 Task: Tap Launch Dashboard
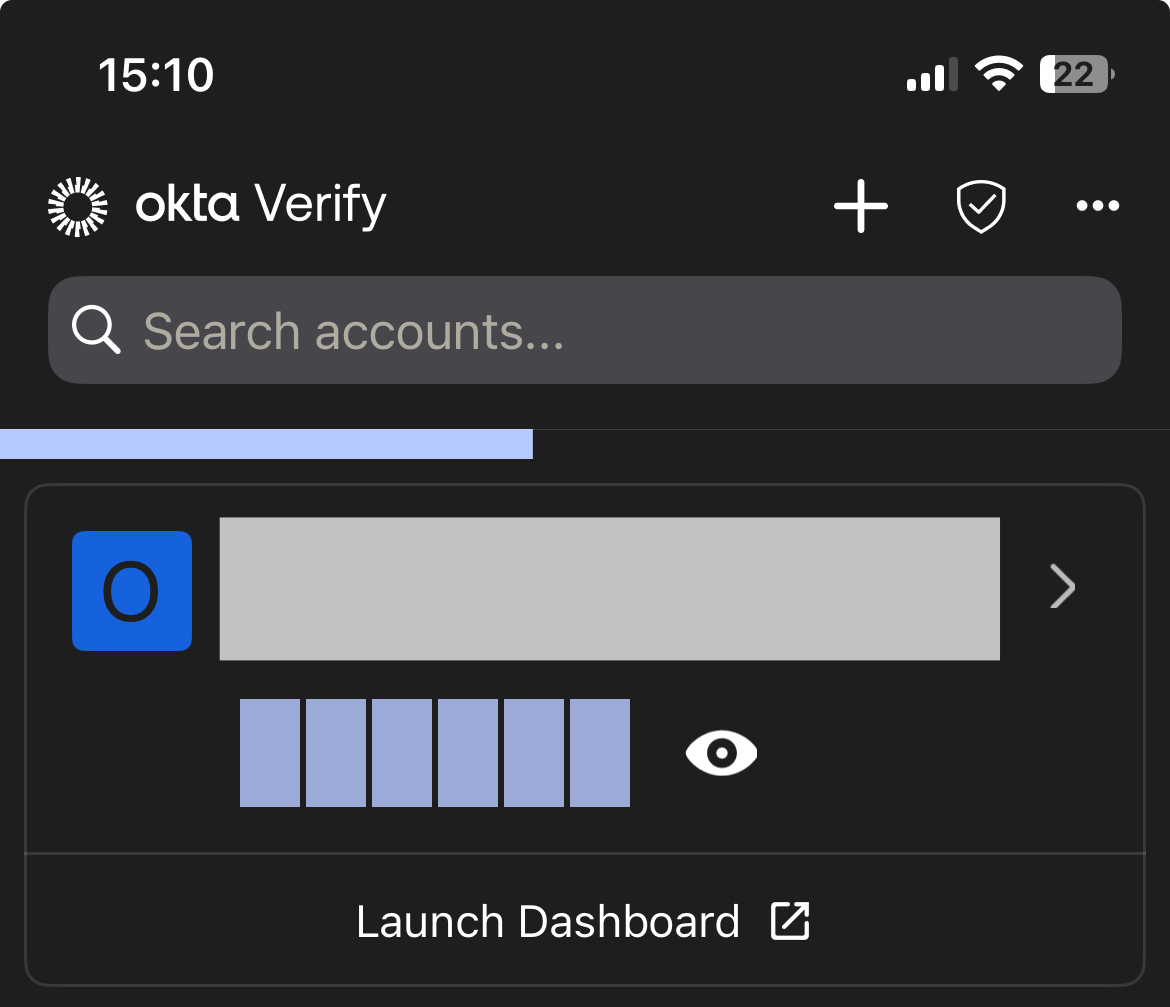click(x=548, y=920)
